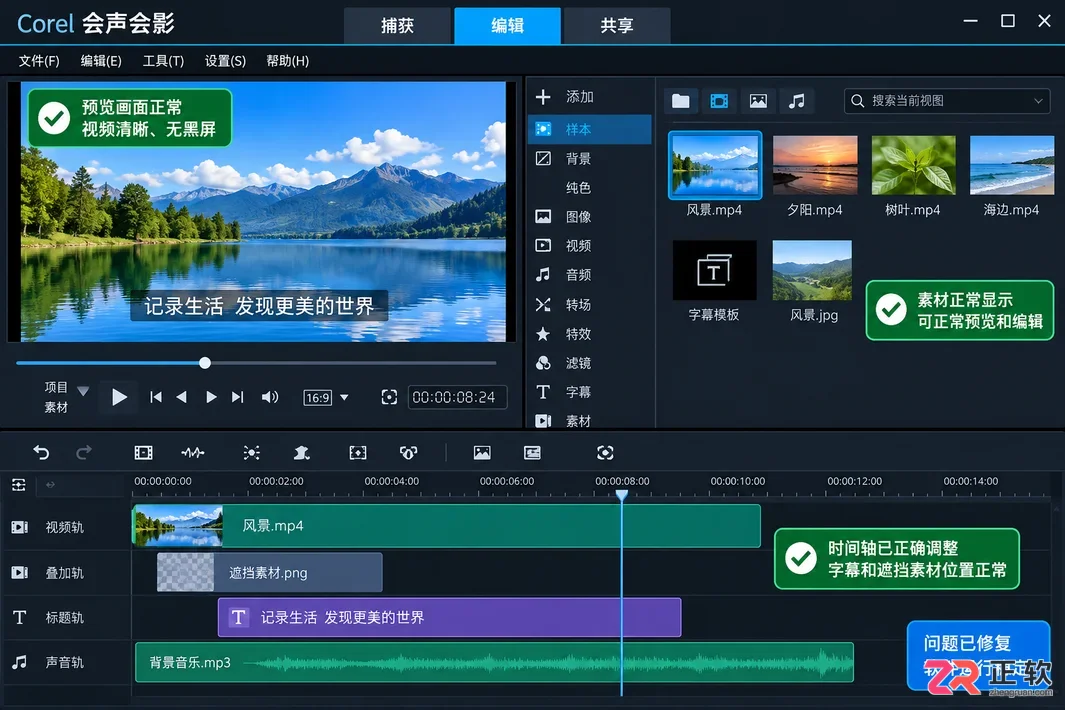The width and height of the screenshot is (1065, 710).
Task: Open the 设置(S) menu
Action: tap(225, 61)
